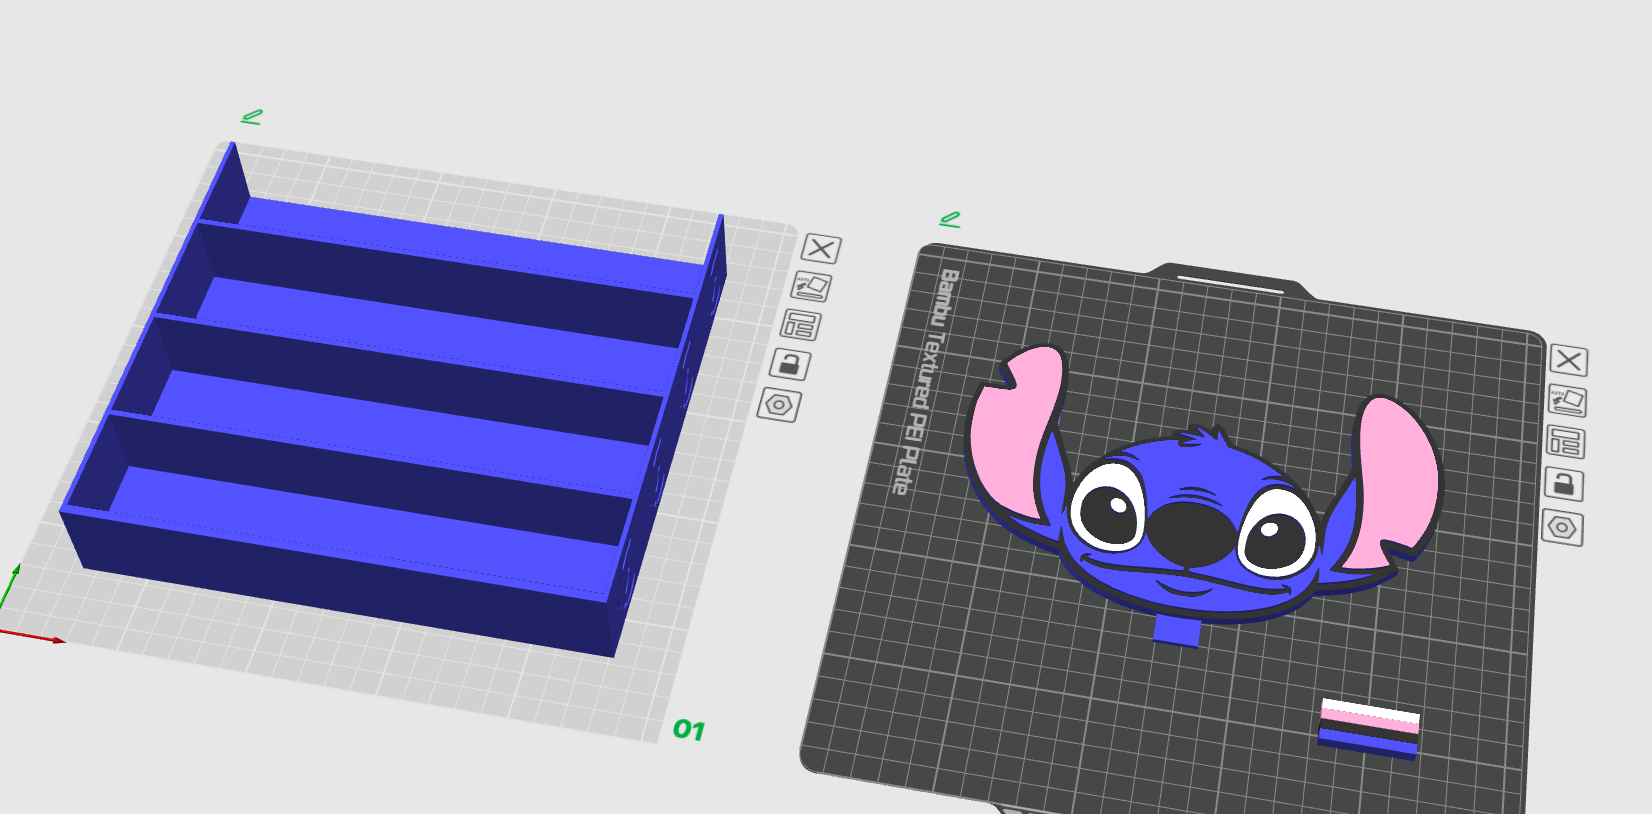The height and width of the screenshot is (814, 1652).
Task: Edit the plate name of the Stitch plate
Action: [950, 219]
